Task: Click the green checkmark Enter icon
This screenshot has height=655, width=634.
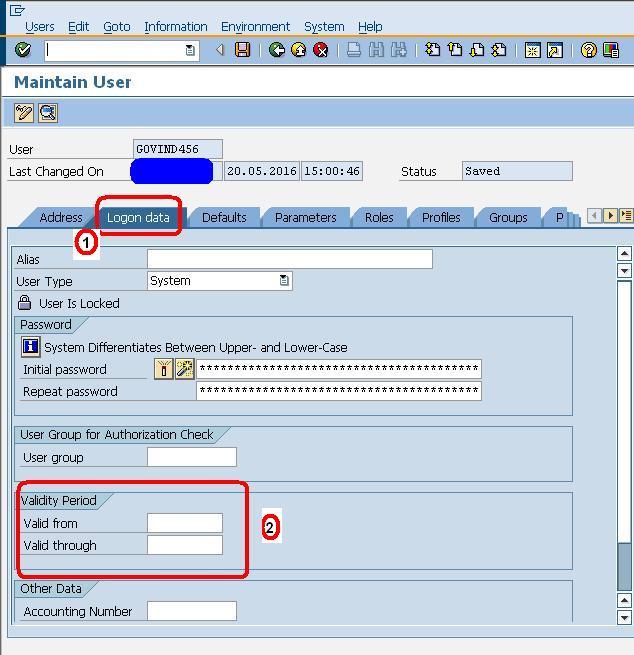Action: 23,50
